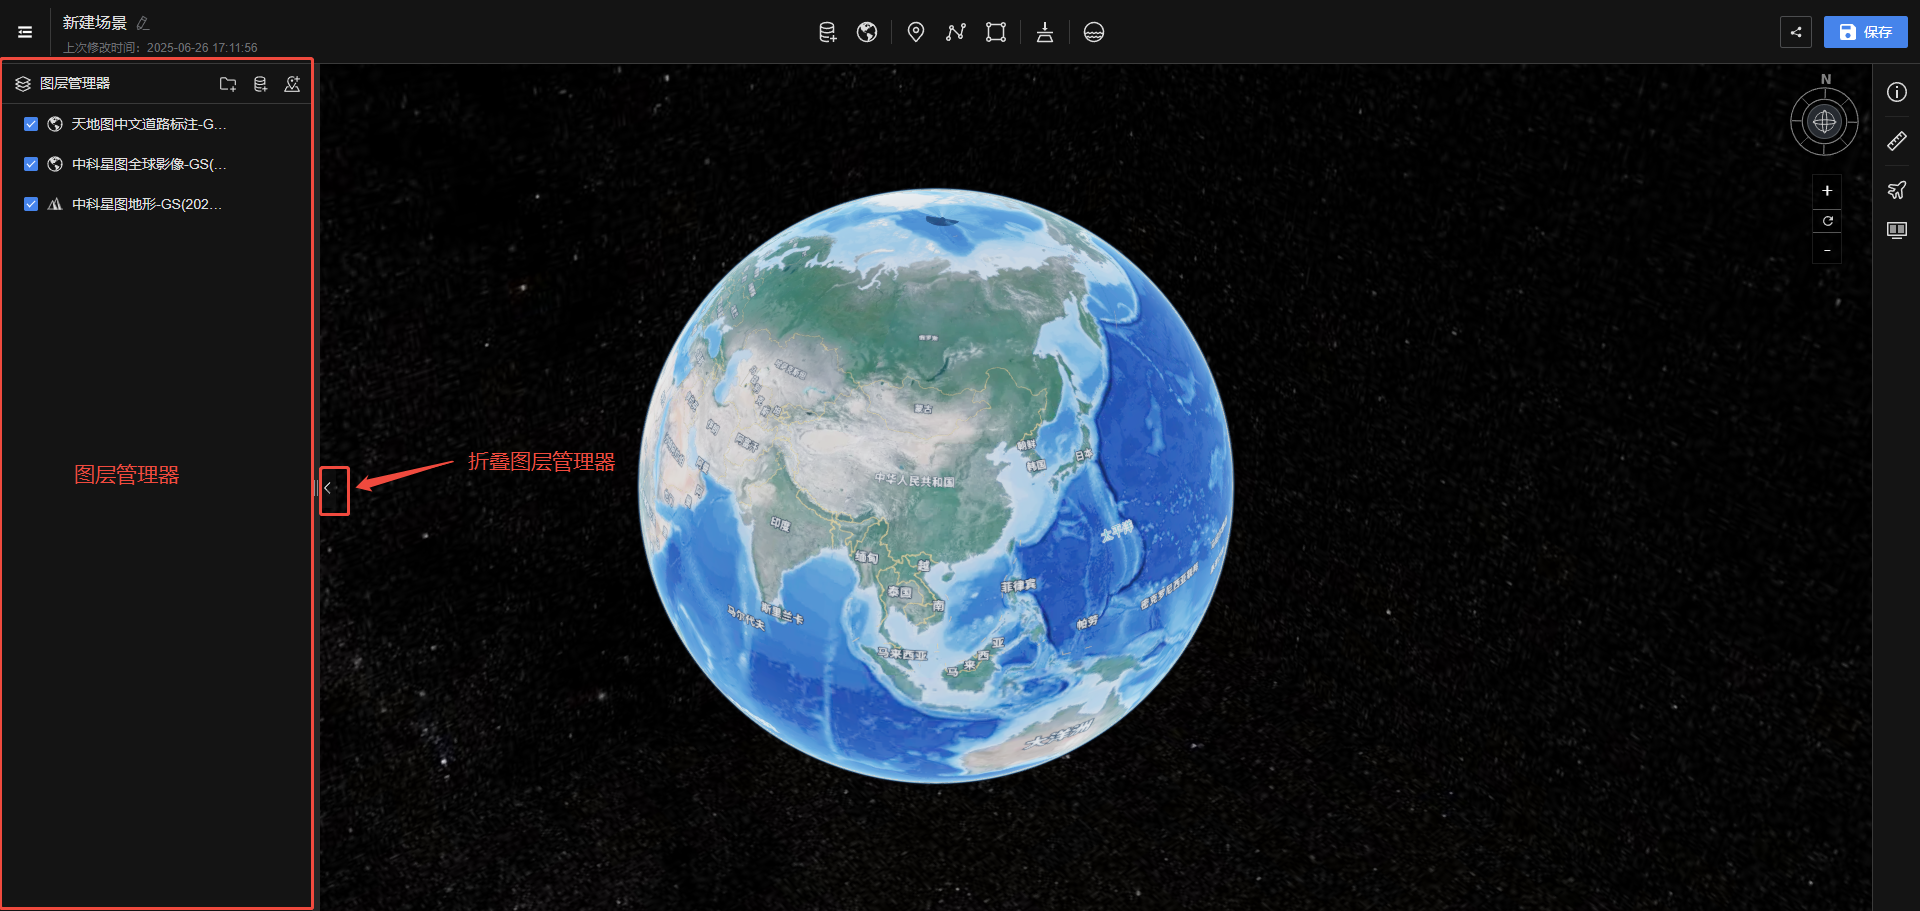
Task: Click the blue 保存 save button
Action: coord(1865,32)
